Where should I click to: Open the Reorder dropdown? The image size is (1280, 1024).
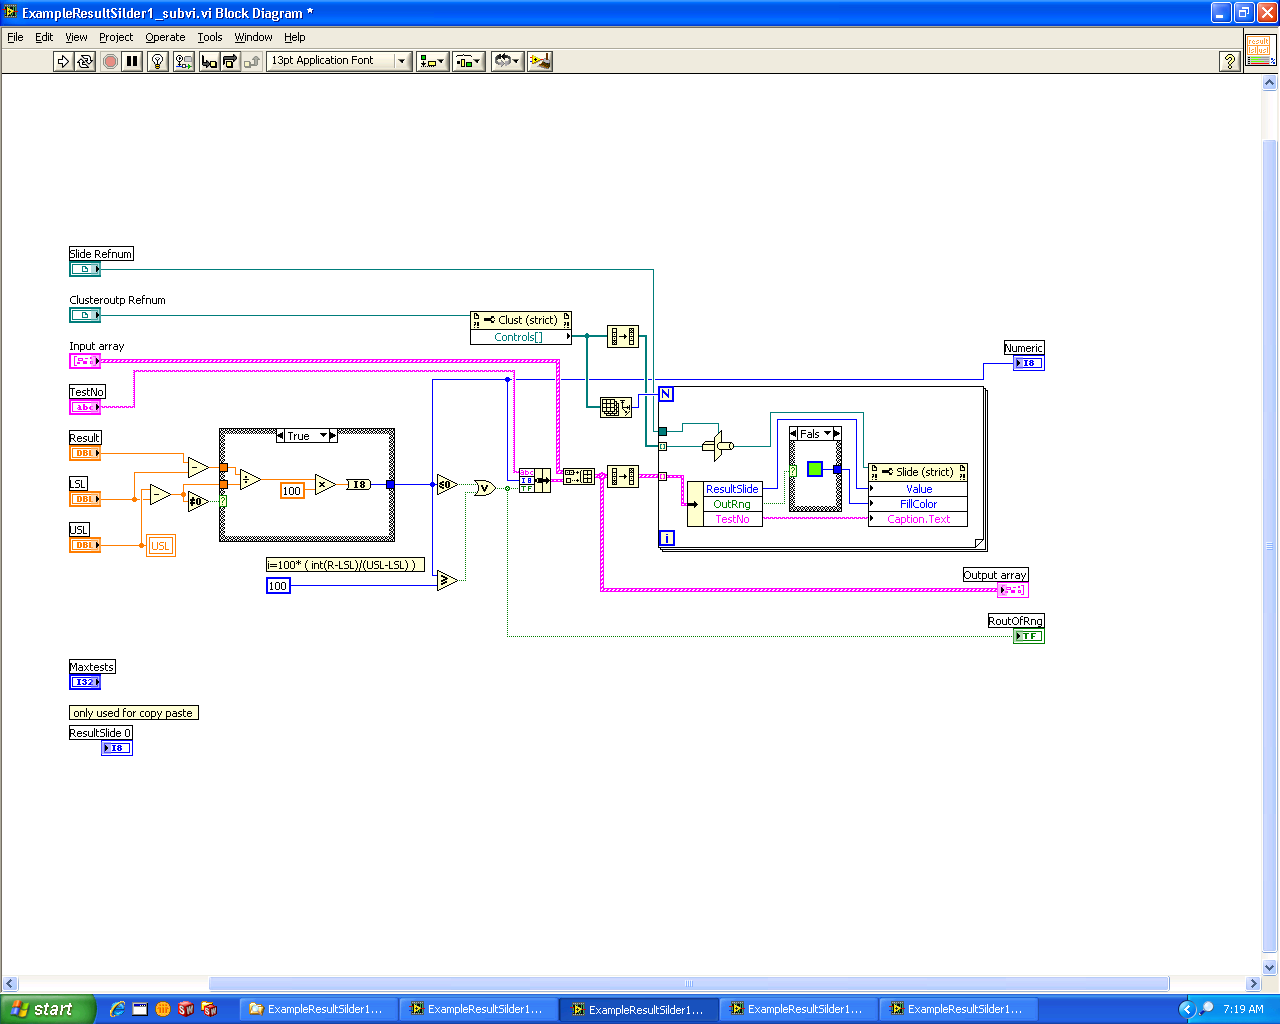pyautogui.click(x=507, y=61)
